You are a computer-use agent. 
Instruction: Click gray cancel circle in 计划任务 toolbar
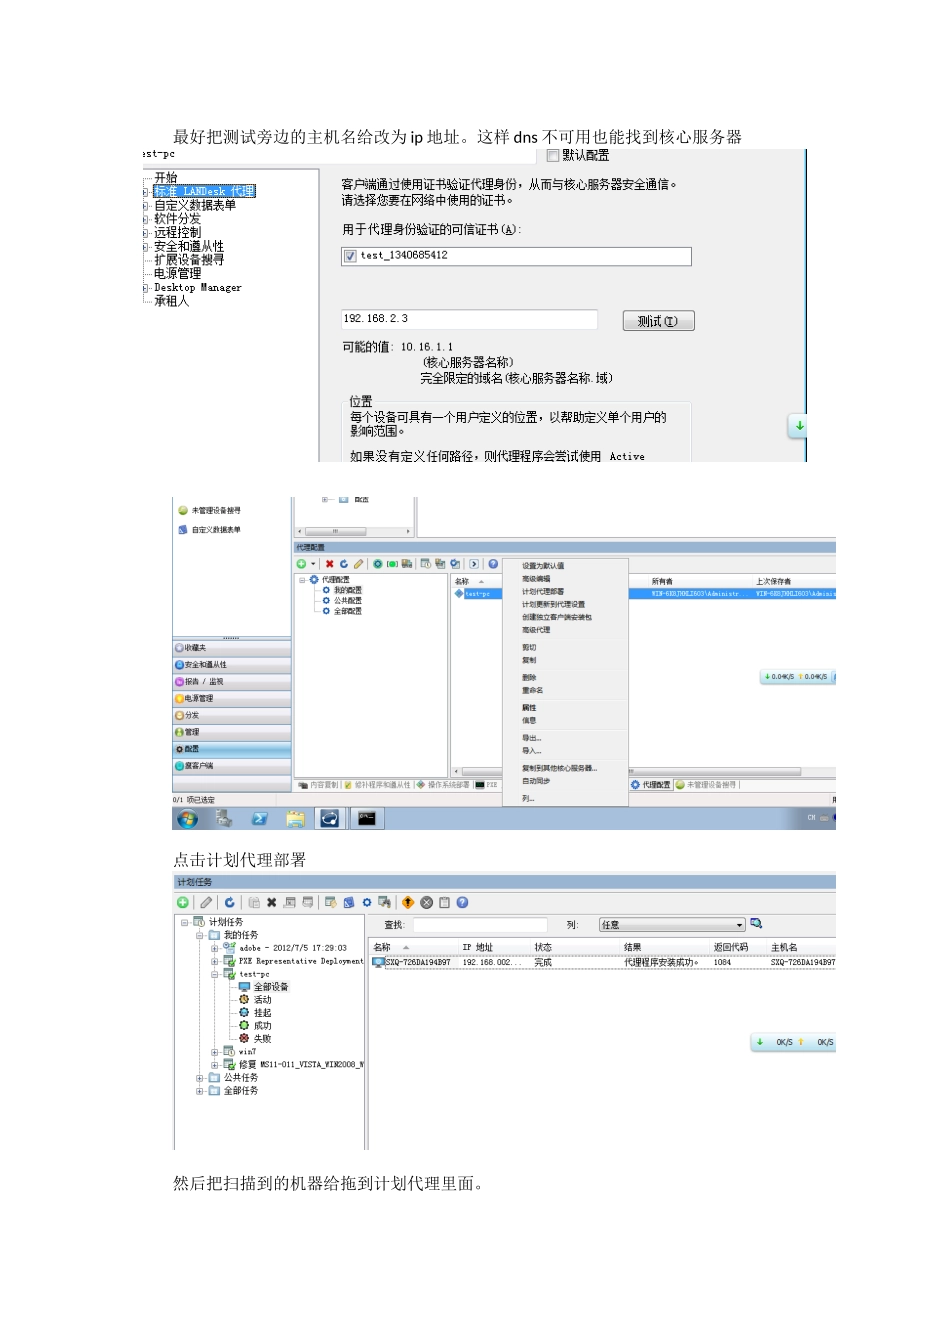tap(427, 902)
